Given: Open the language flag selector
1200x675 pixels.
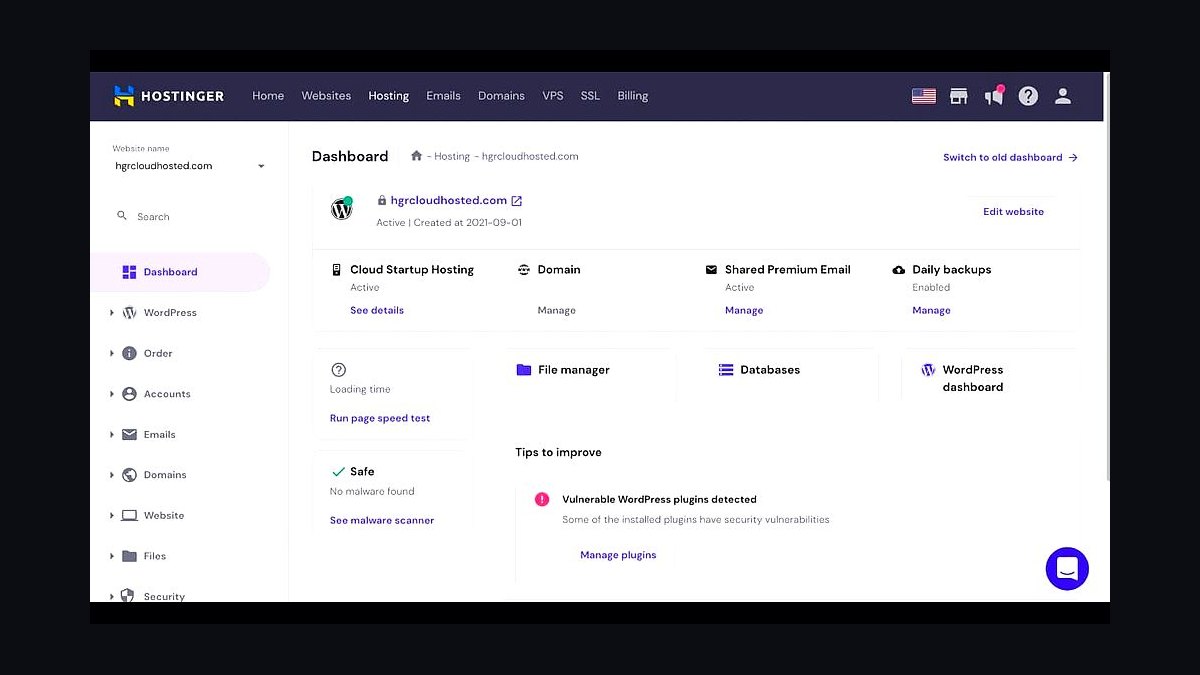Looking at the screenshot, I should point(923,96).
